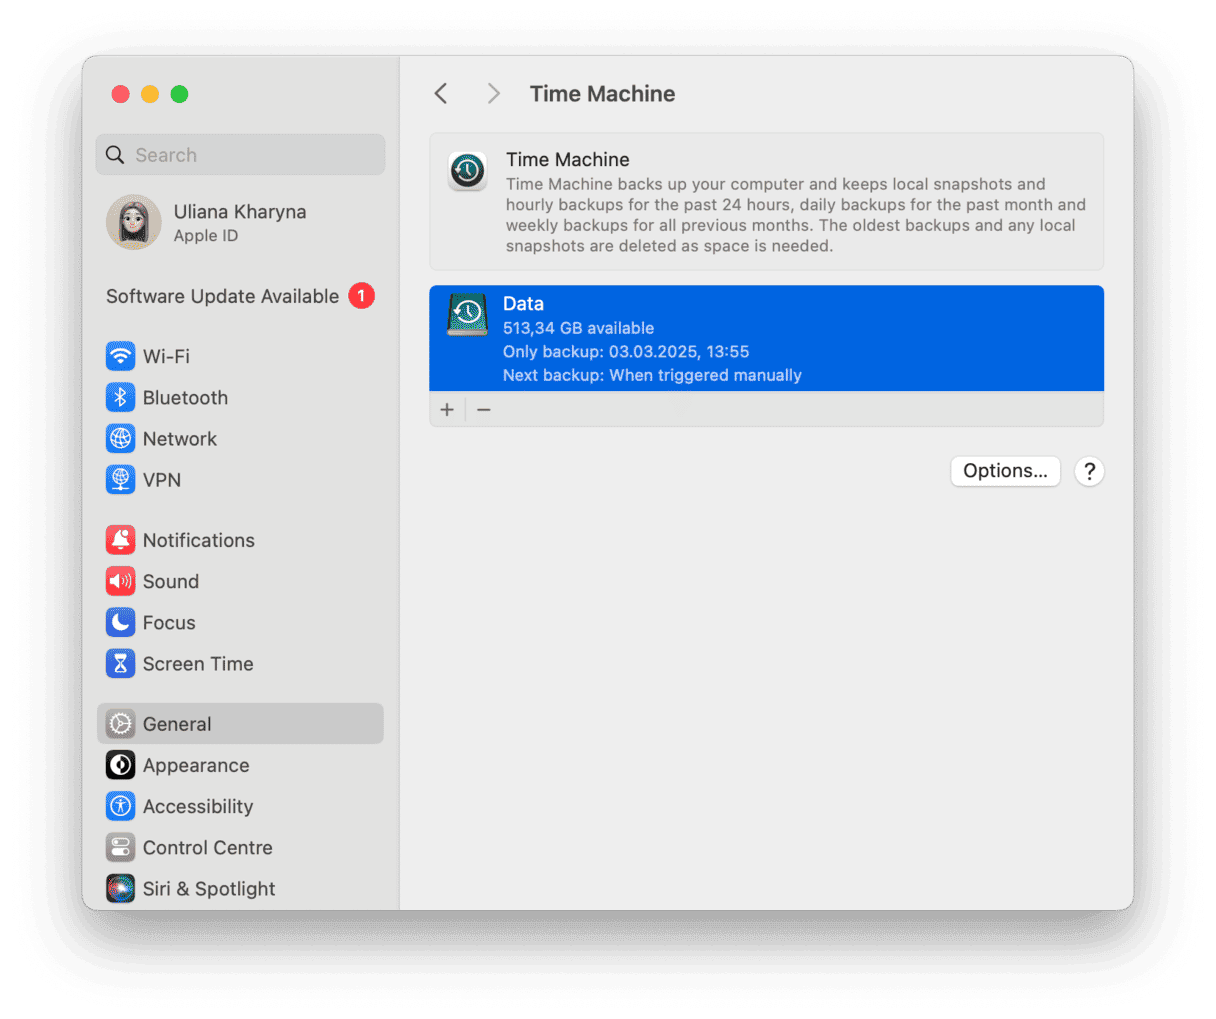
Task: Click 'Only backup: 03.03.2025, 13:55'
Action: 626,352
